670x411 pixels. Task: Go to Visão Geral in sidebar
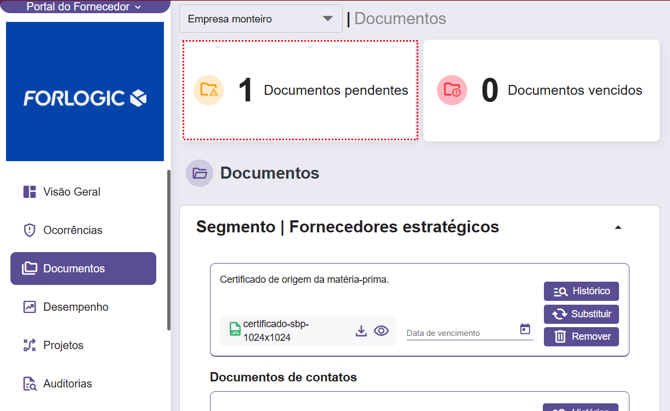pos(72,192)
